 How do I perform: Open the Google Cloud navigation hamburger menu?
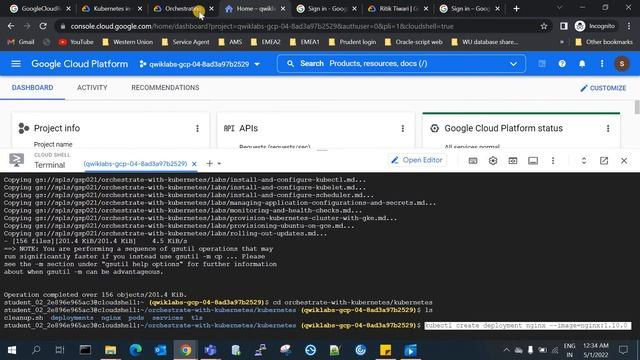pyautogui.click(x=16, y=64)
